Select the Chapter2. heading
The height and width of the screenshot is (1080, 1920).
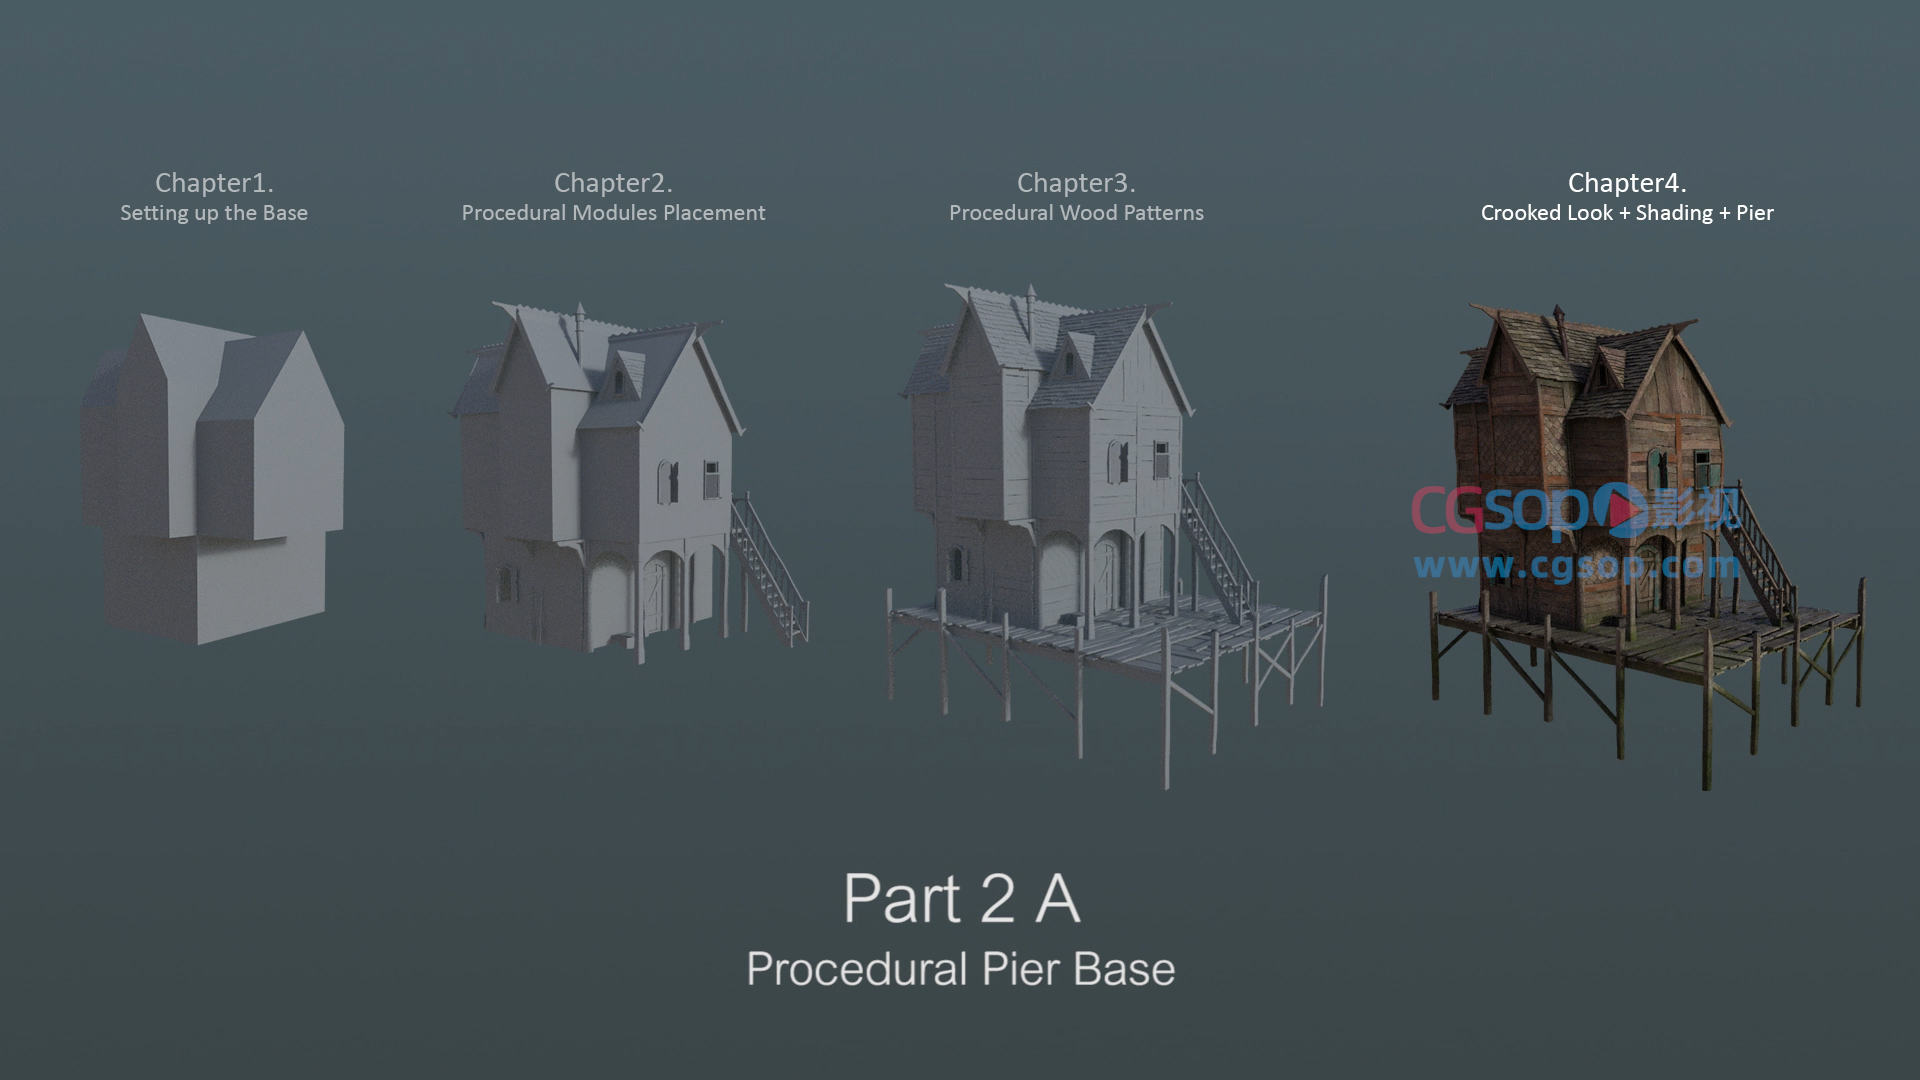[x=613, y=183]
